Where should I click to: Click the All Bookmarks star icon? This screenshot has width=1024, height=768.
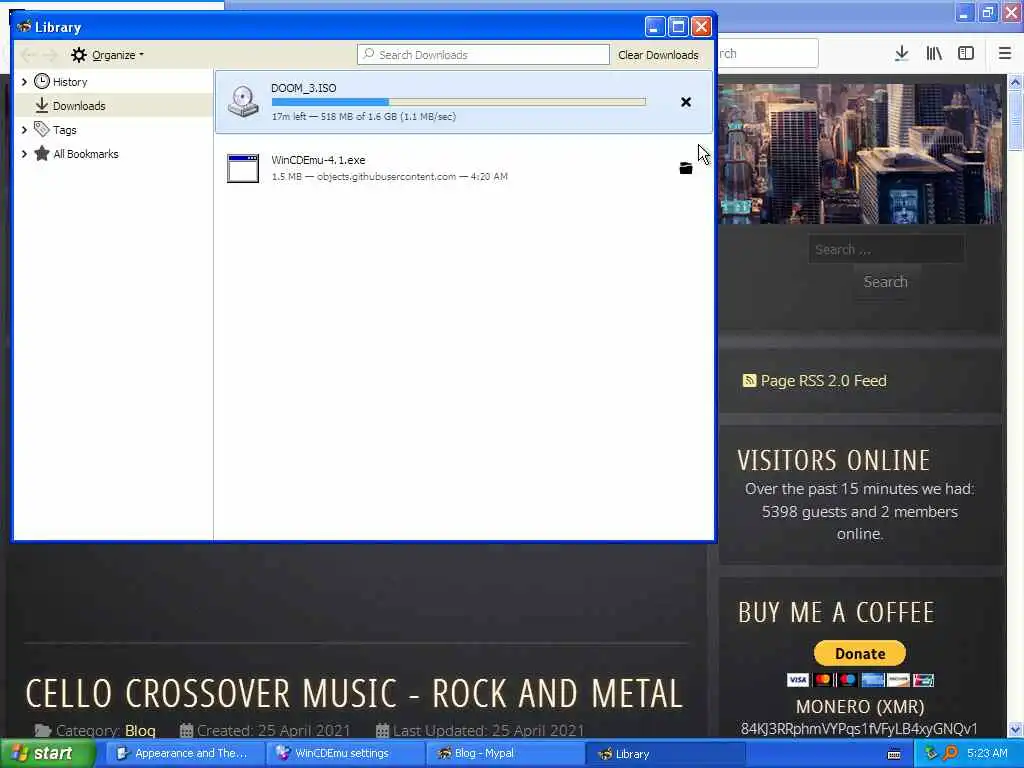pos(42,153)
